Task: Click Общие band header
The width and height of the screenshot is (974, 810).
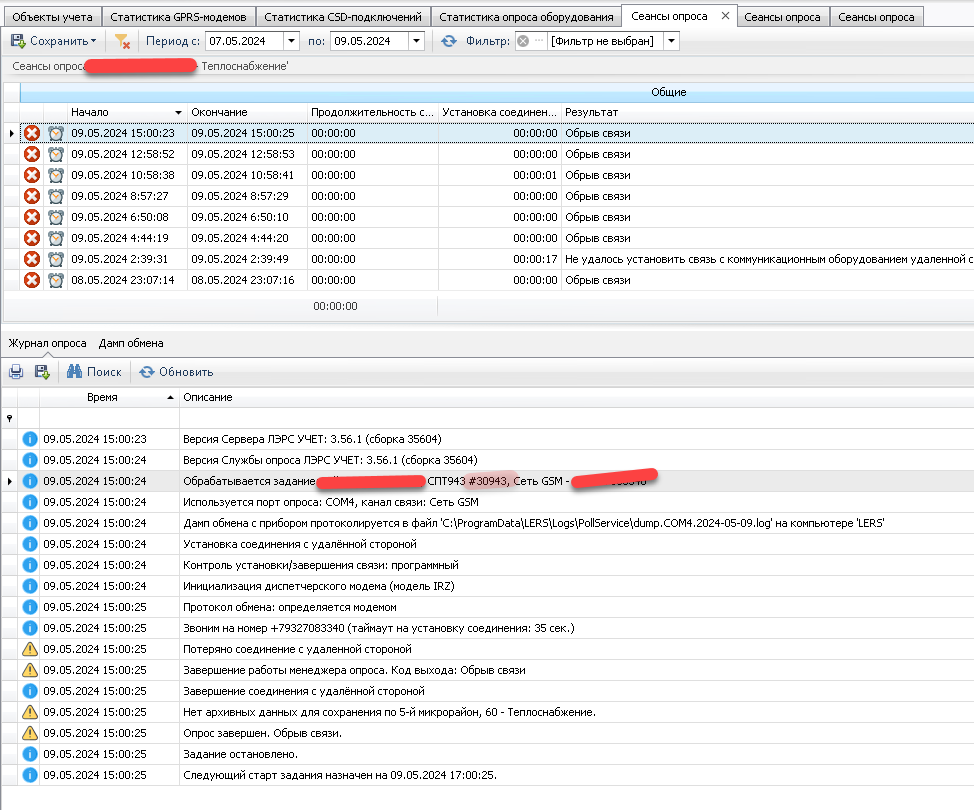Action: click(x=497, y=93)
